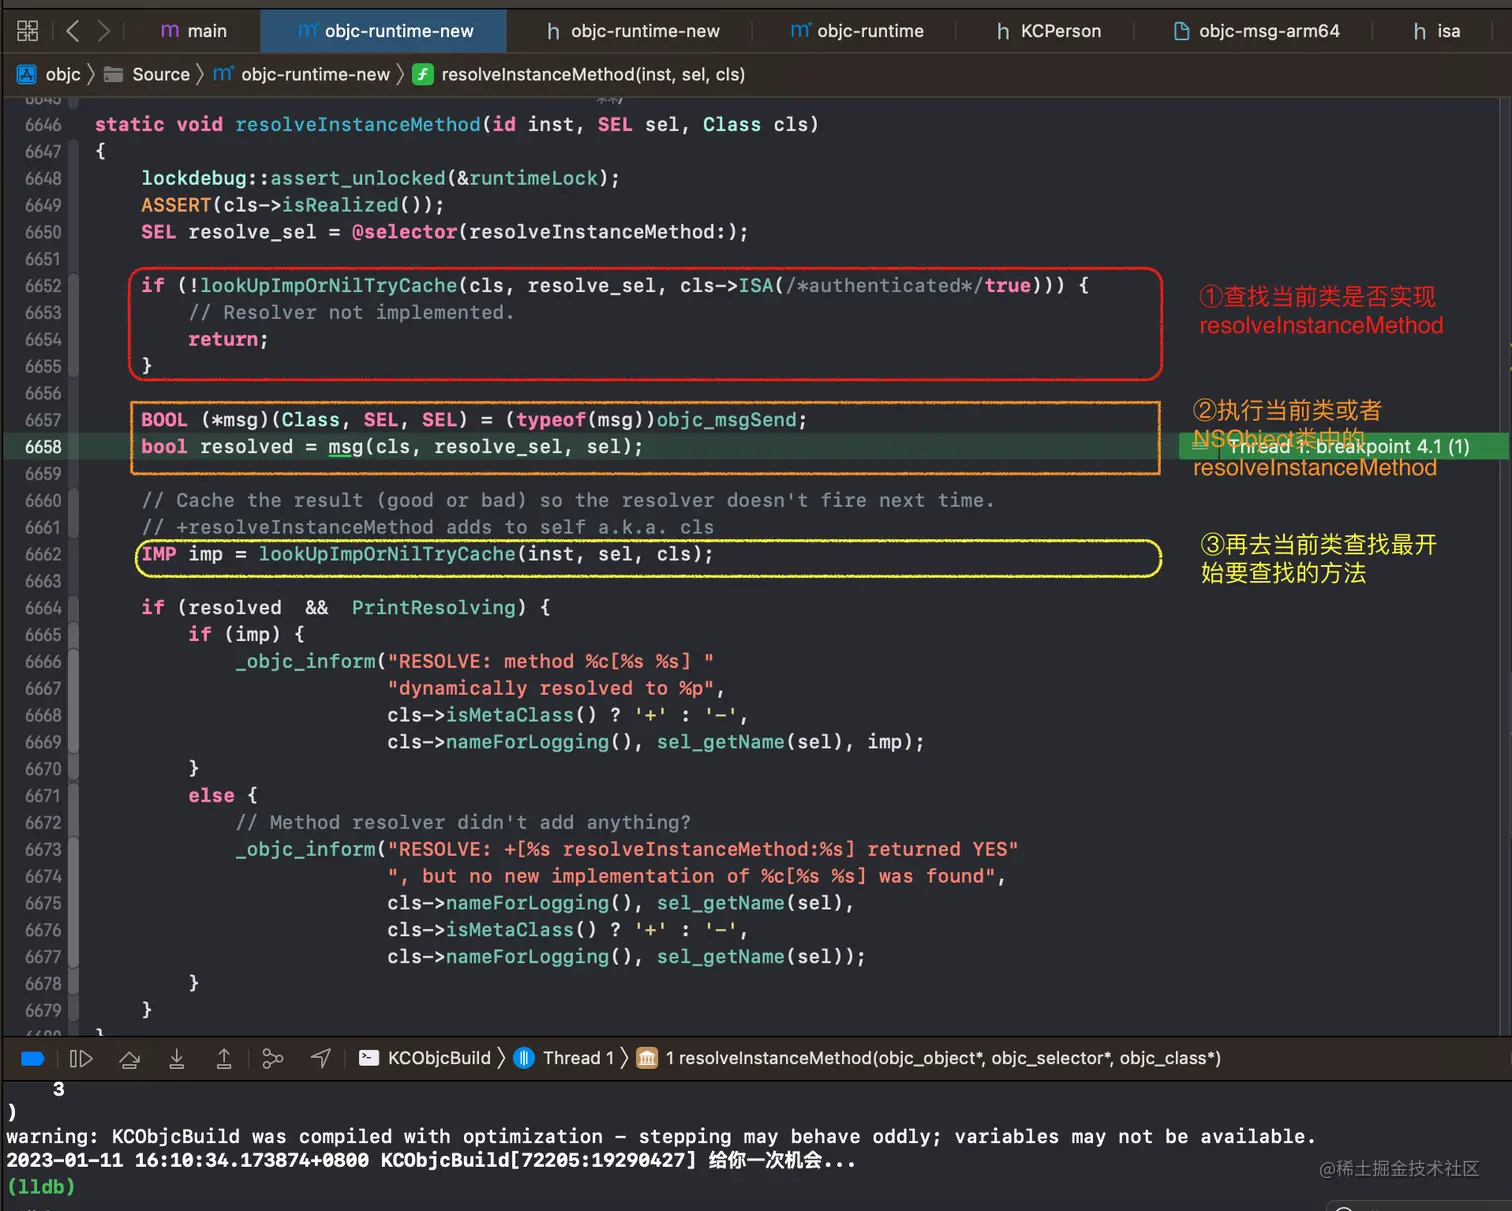Click line number 6658 in the gutter
This screenshot has height=1211, width=1512.
tap(43, 447)
